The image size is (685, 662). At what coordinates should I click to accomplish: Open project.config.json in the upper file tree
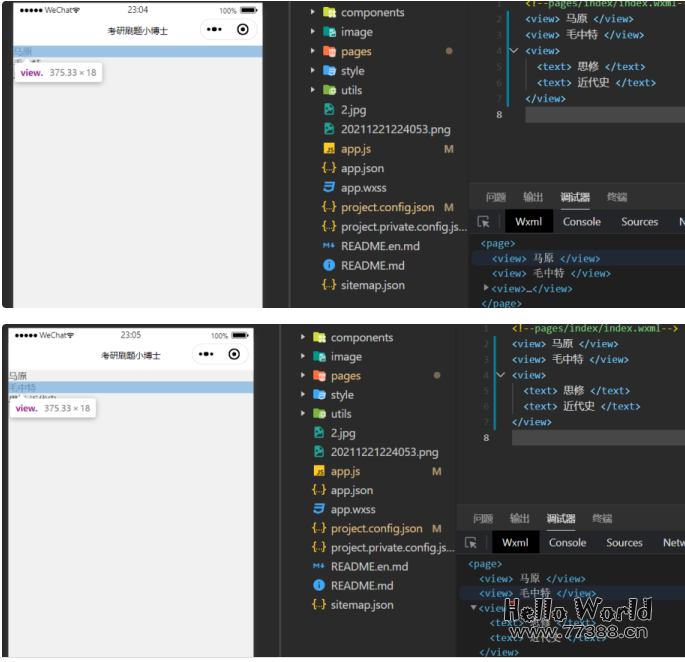[387, 207]
